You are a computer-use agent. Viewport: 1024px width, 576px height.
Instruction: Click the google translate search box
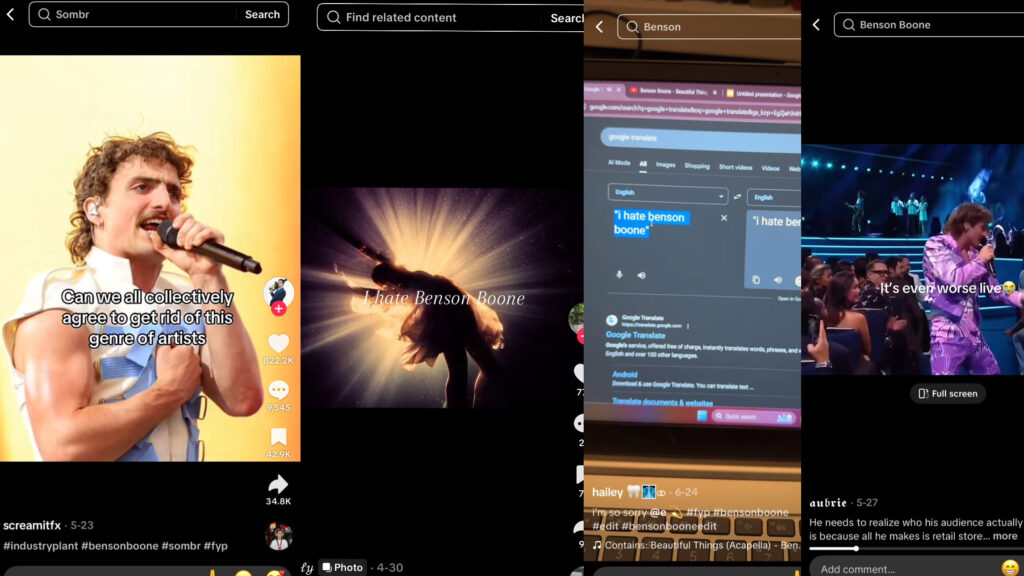(701, 138)
